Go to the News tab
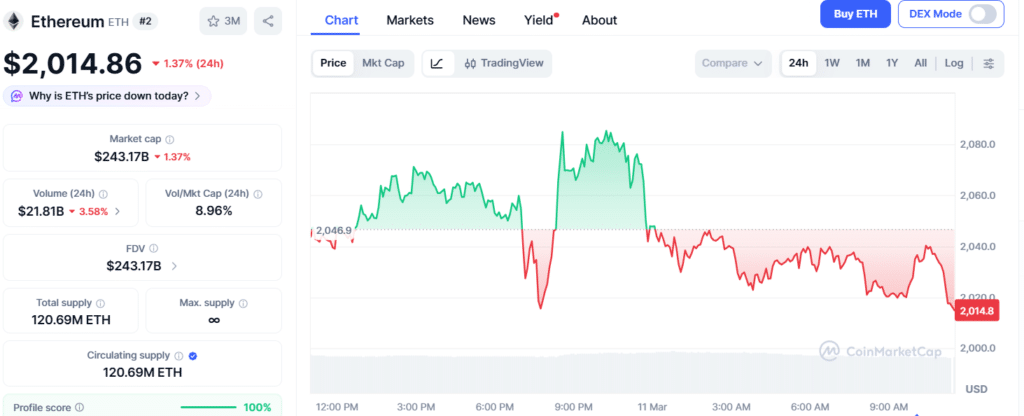1024x416 pixels. pyautogui.click(x=479, y=20)
